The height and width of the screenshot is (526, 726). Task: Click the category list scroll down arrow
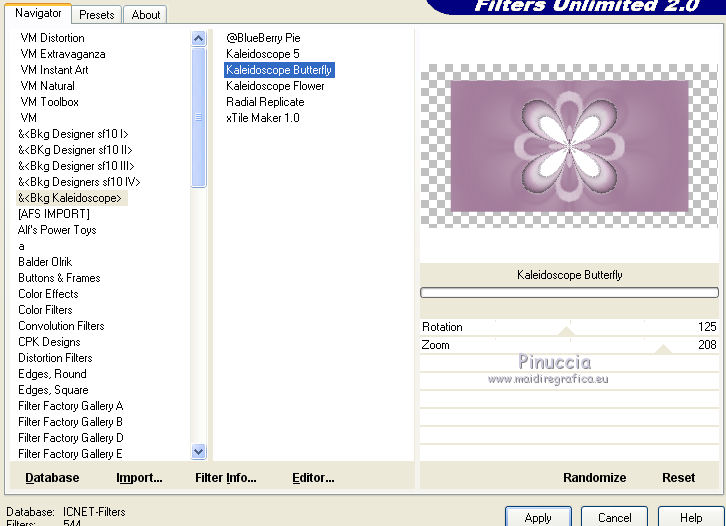pos(199,451)
